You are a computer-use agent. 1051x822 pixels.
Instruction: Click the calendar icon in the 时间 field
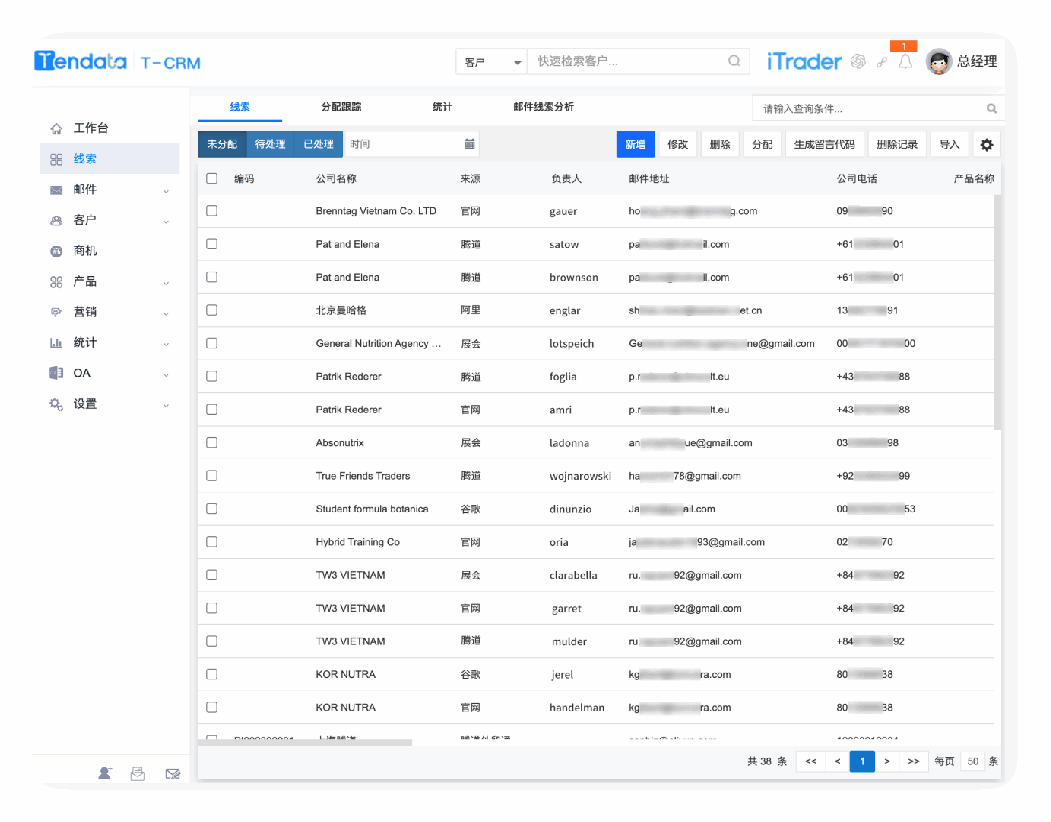click(469, 144)
